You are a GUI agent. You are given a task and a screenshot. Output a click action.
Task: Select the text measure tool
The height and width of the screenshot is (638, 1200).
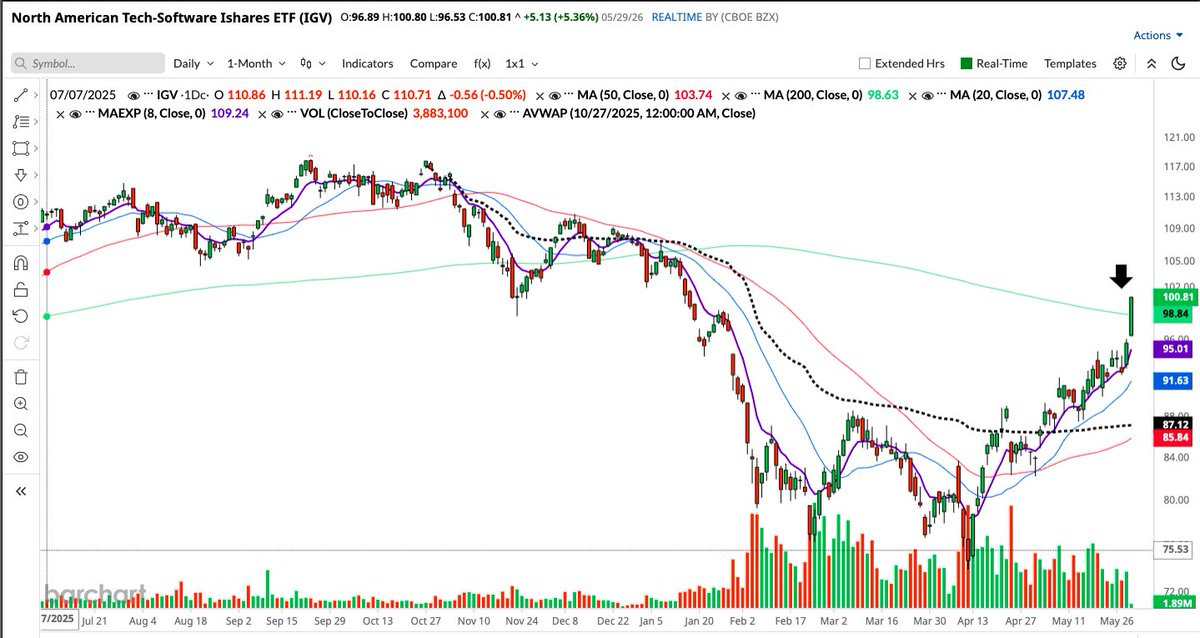click(19, 229)
